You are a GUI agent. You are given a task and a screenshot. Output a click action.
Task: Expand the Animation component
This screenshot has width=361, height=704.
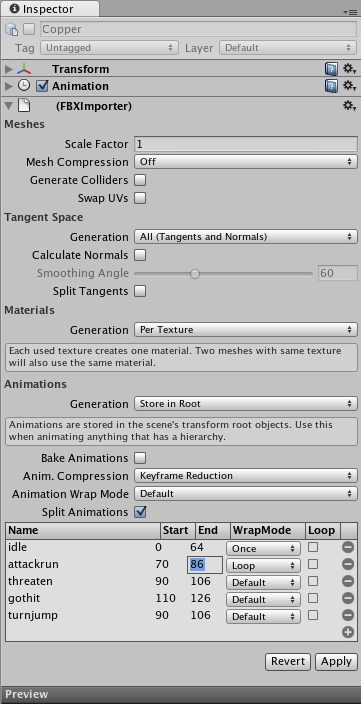click(x=9, y=86)
